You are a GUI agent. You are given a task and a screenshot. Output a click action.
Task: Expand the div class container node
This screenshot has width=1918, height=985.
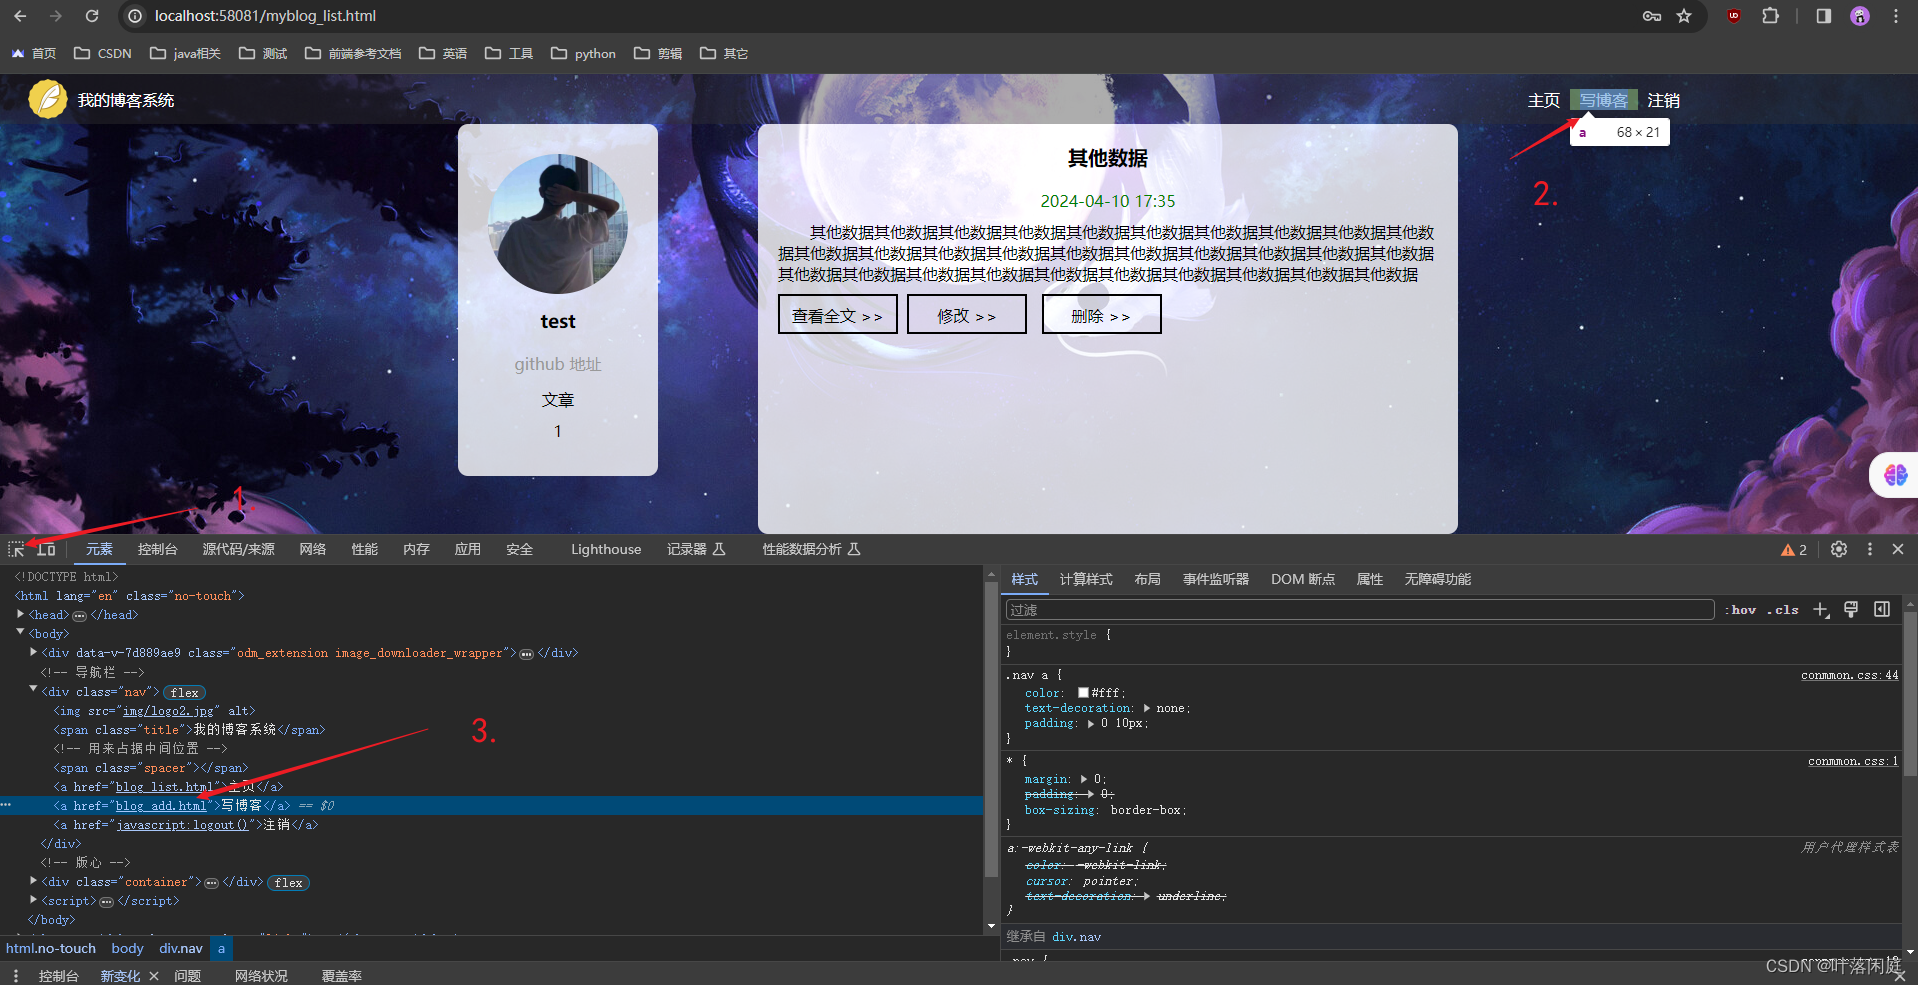34,881
